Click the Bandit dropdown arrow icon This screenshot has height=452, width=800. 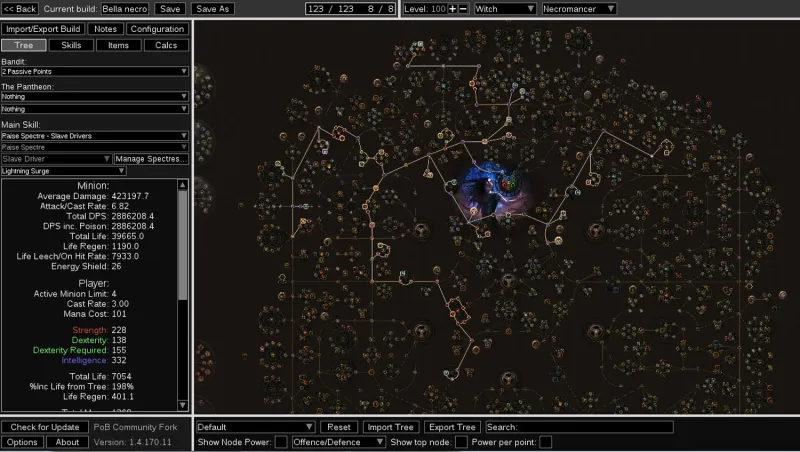pos(184,72)
